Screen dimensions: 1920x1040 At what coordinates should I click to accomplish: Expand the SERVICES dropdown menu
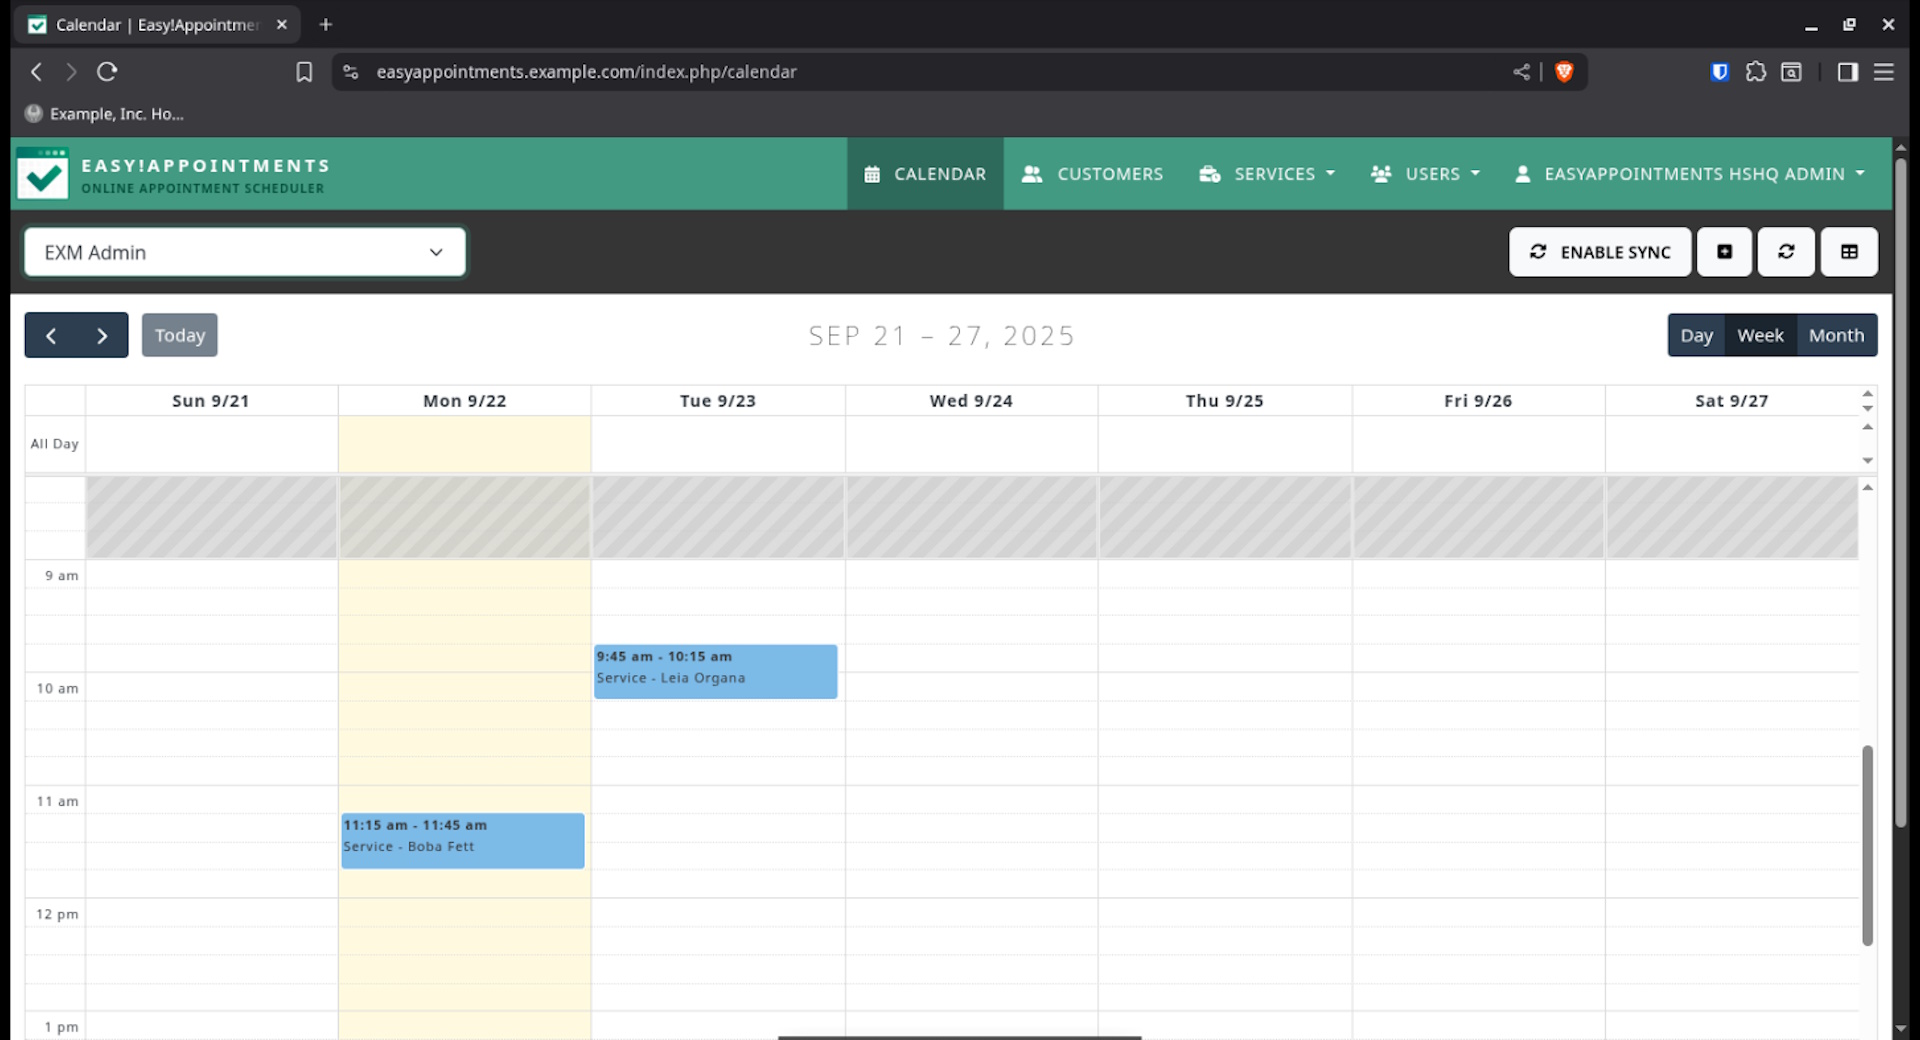tap(1266, 173)
